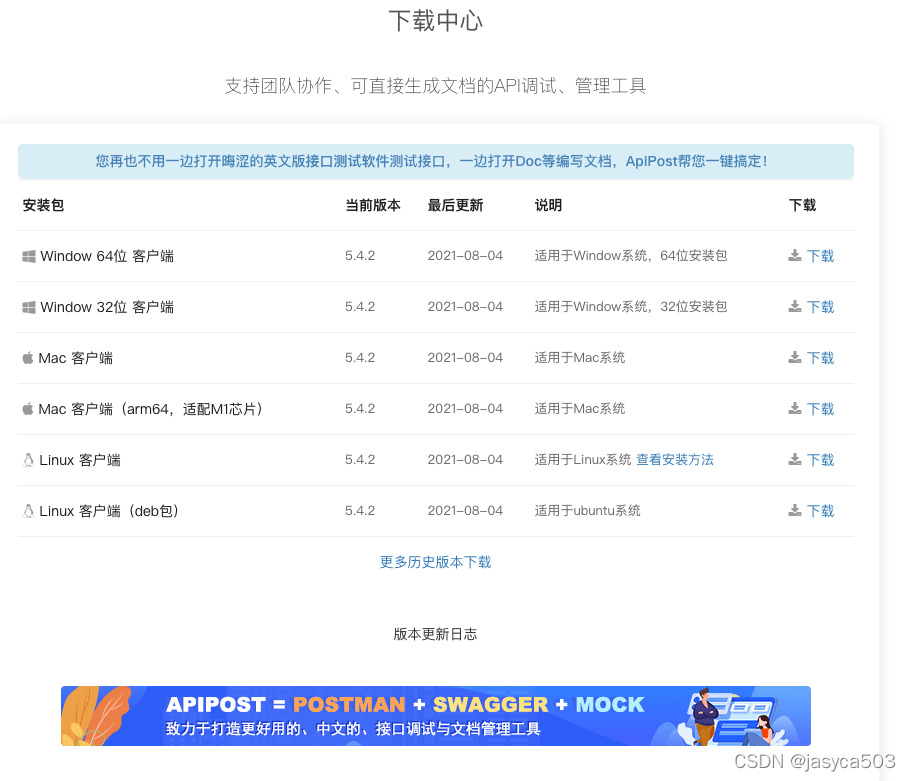
Task: Click the APIPOST promotional banner
Action: pos(435,716)
